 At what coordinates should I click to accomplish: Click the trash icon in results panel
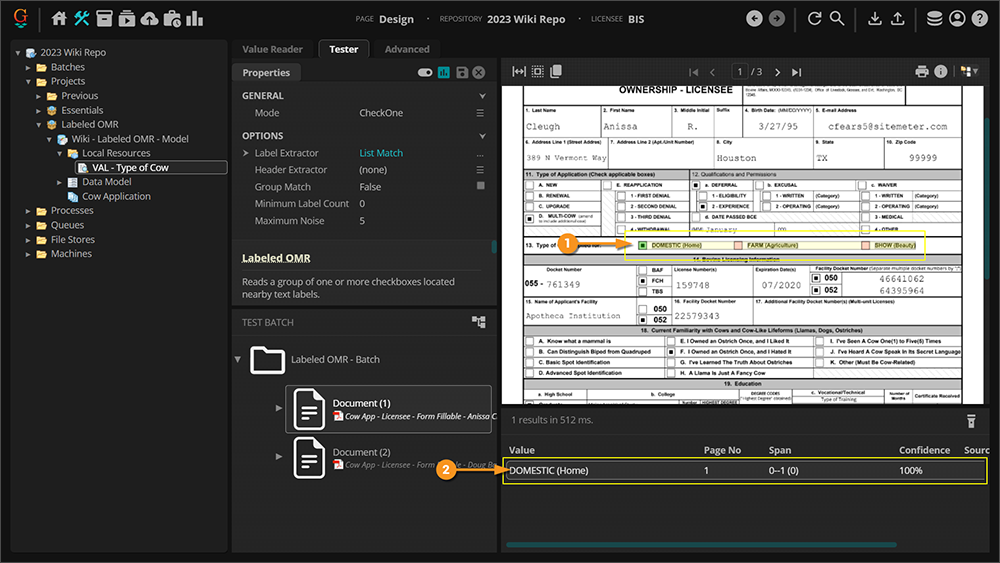(970, 421)
